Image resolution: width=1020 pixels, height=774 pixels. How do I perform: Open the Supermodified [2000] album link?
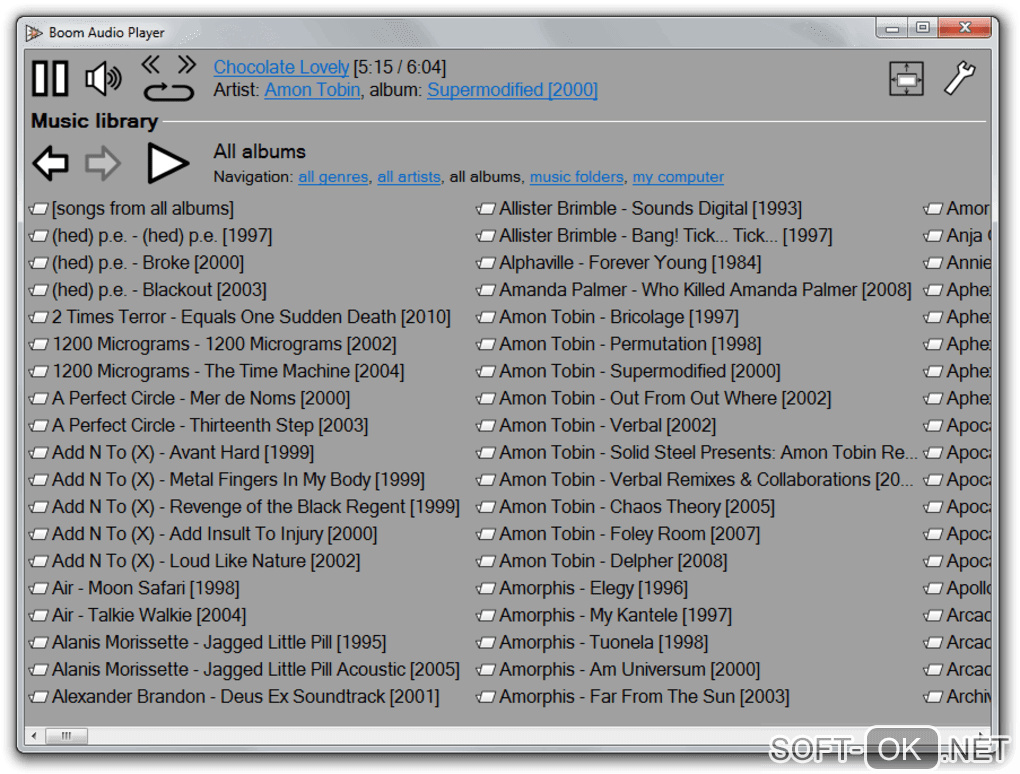coord(512,90)
